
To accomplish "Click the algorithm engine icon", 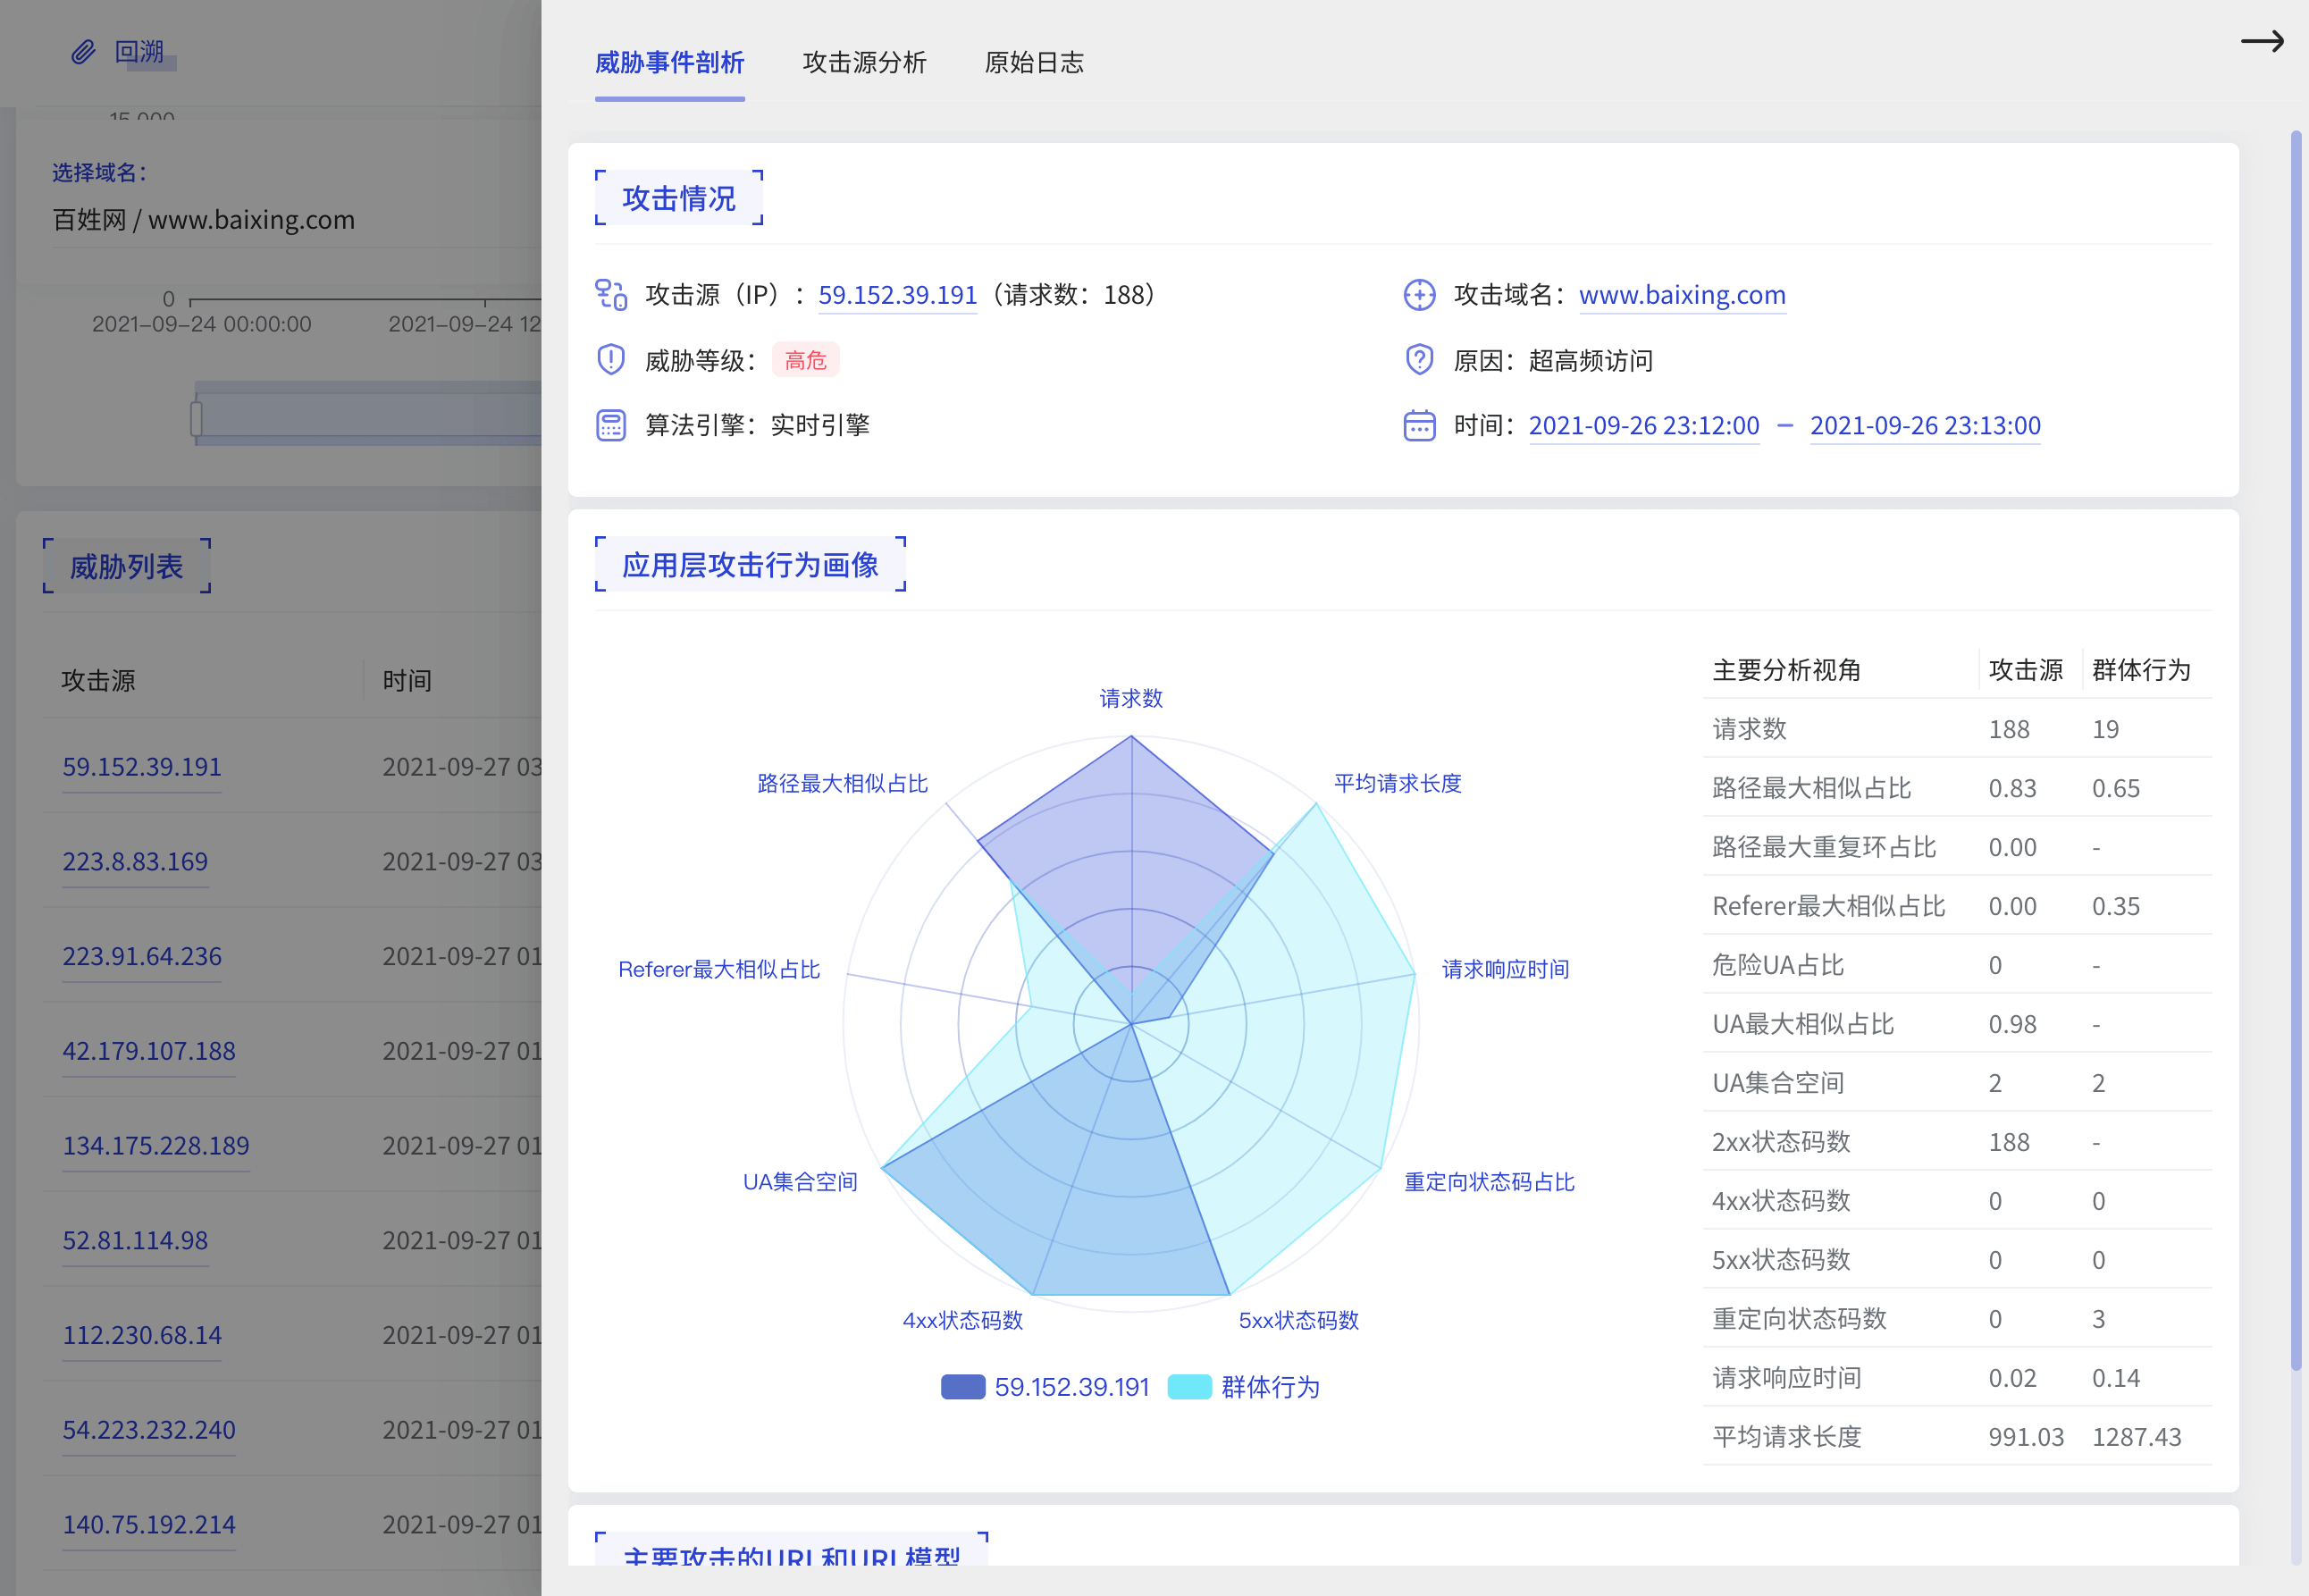I will 611,425.
